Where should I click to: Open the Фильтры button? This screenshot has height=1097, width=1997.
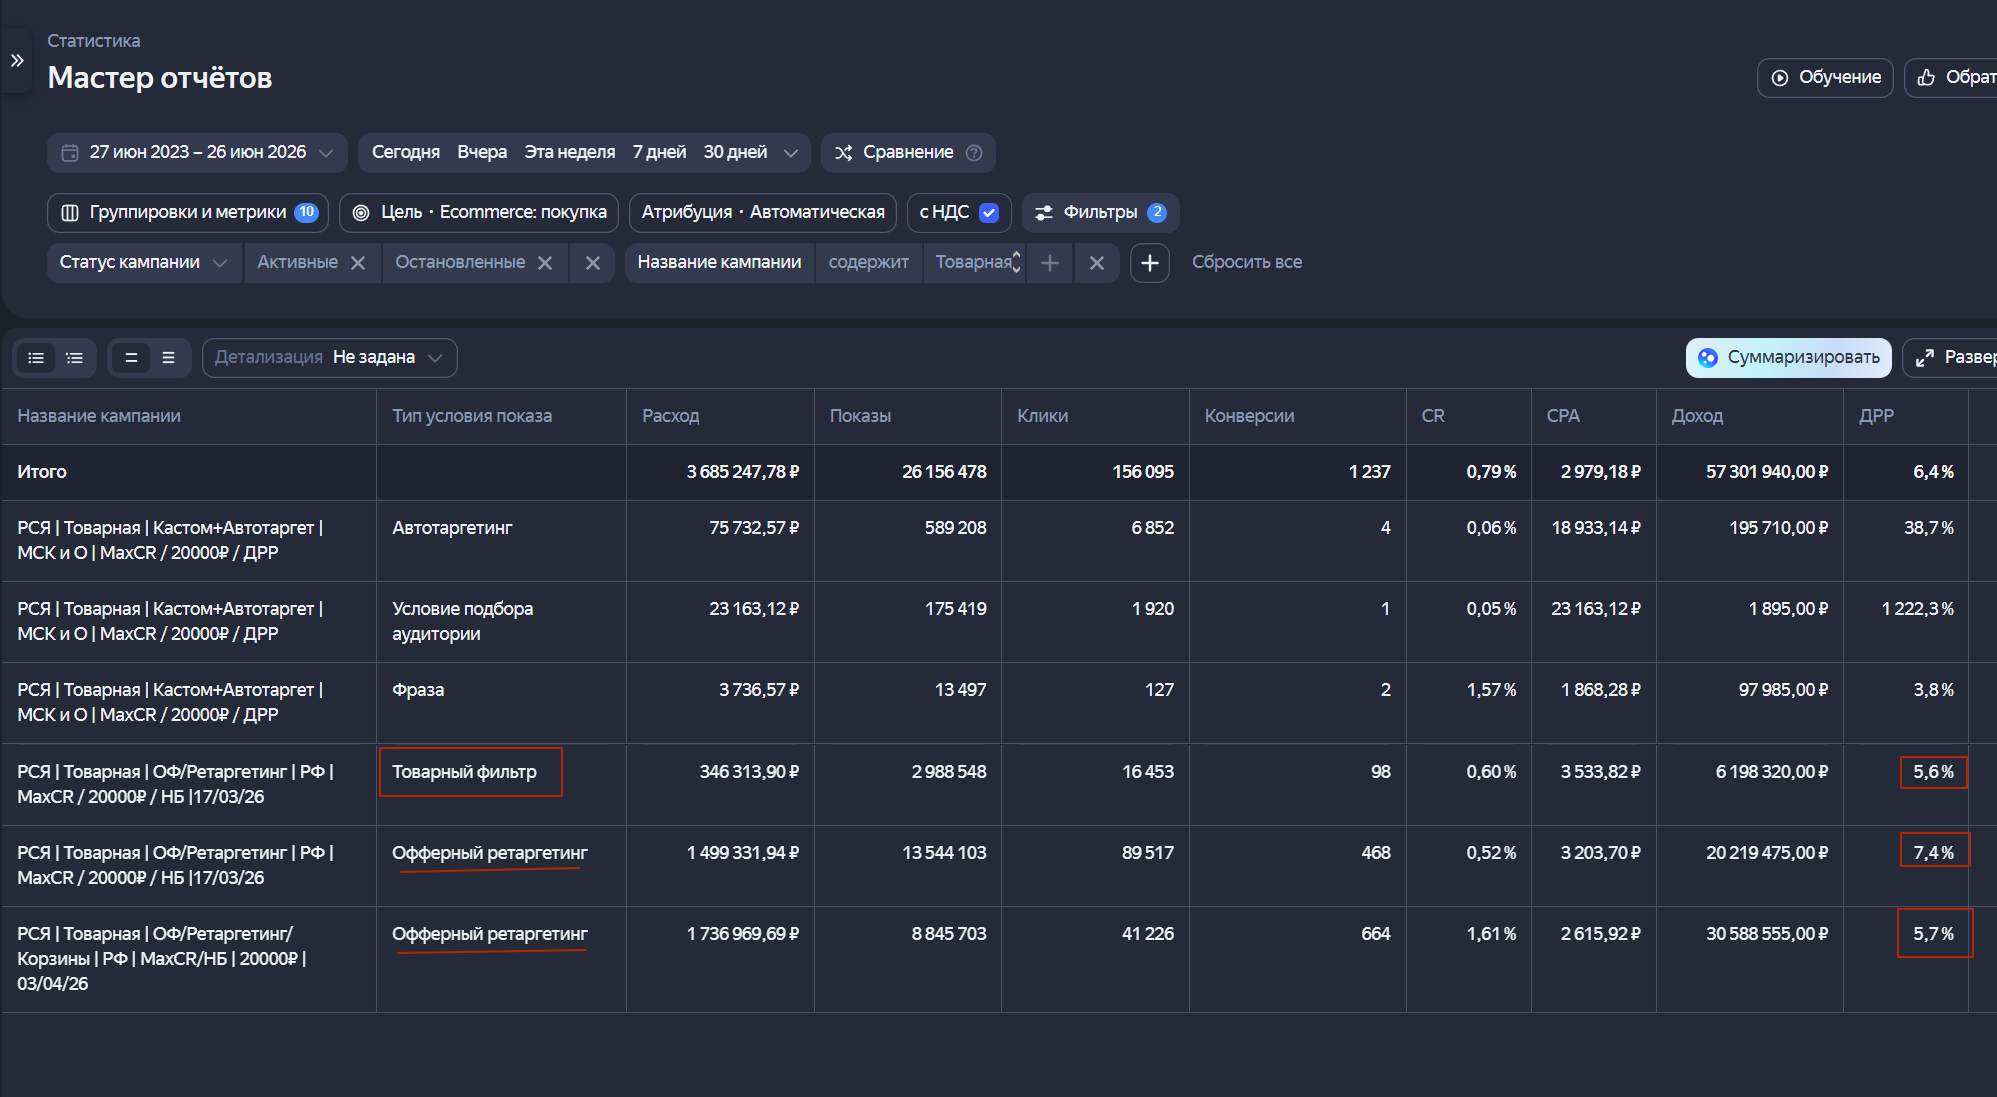[x=1100, y=212]
